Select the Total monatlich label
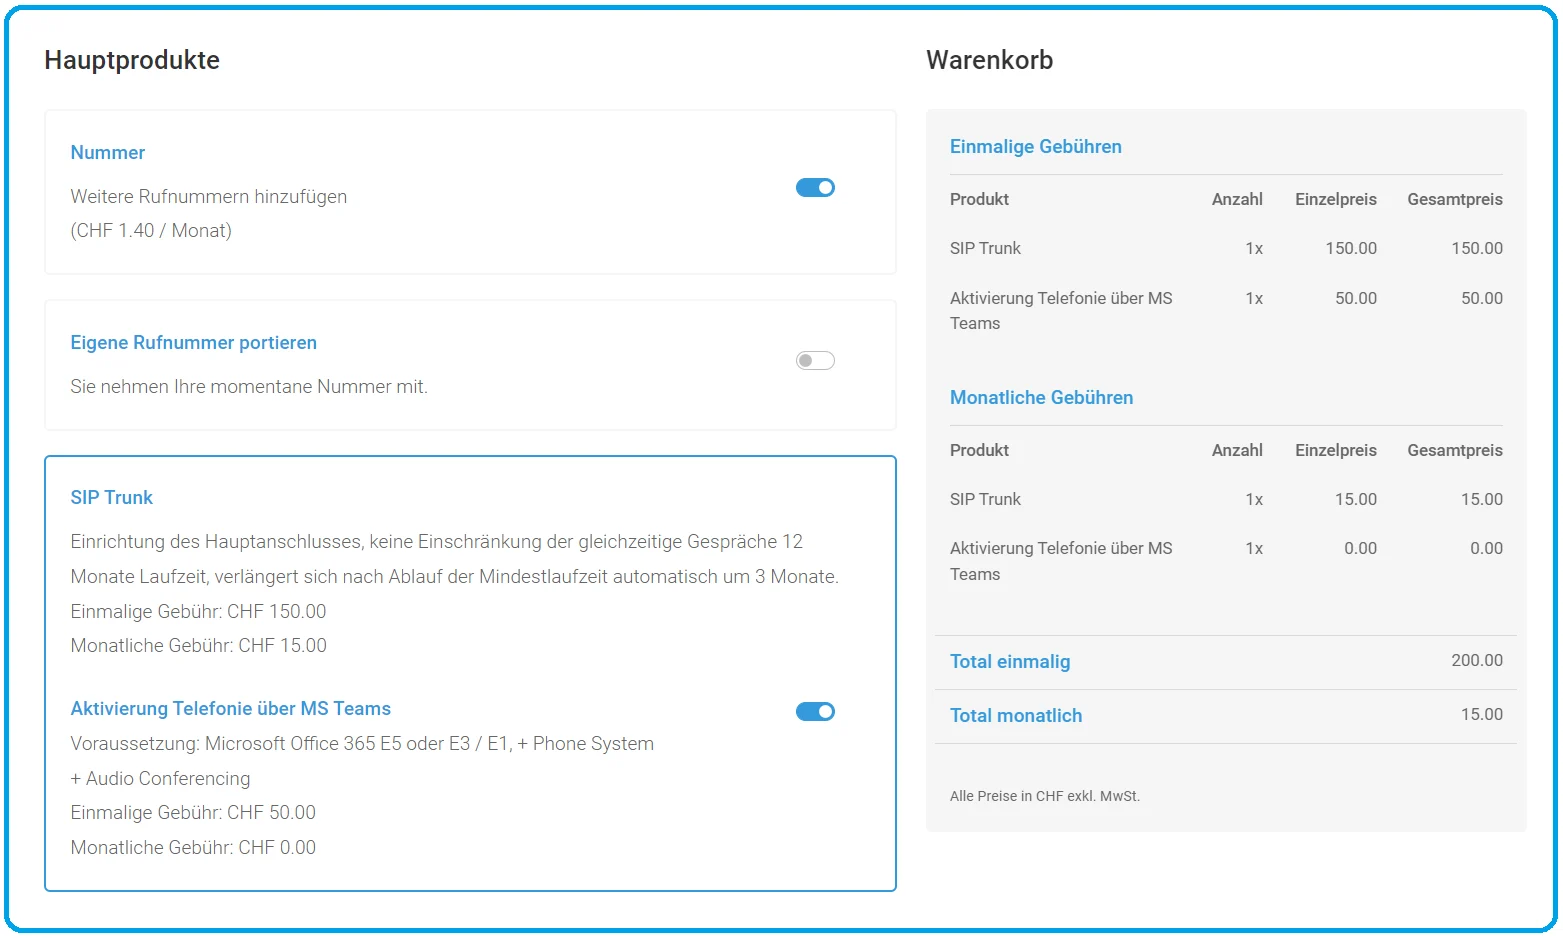 click(1016, 716)
